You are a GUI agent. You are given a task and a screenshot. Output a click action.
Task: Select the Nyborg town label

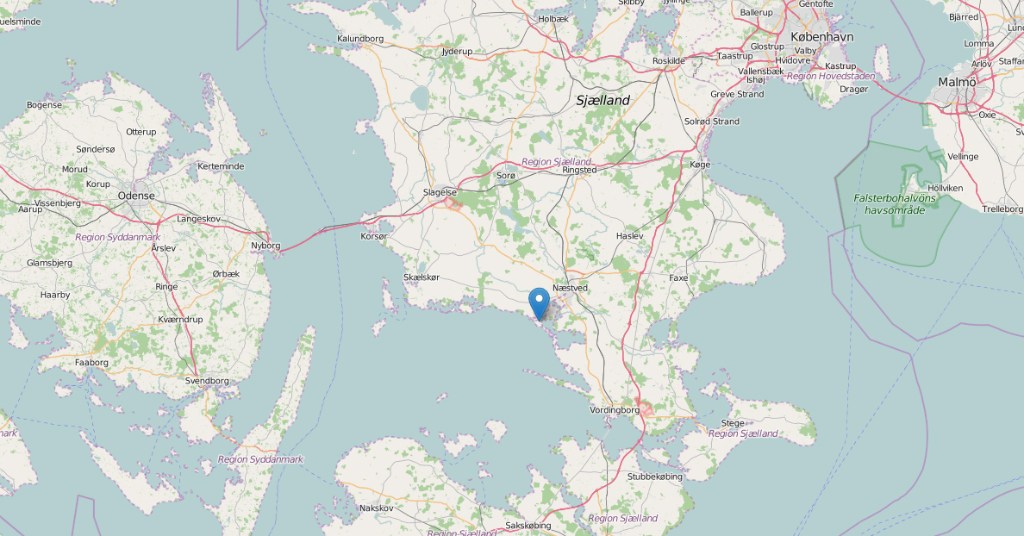click(266, 246)
